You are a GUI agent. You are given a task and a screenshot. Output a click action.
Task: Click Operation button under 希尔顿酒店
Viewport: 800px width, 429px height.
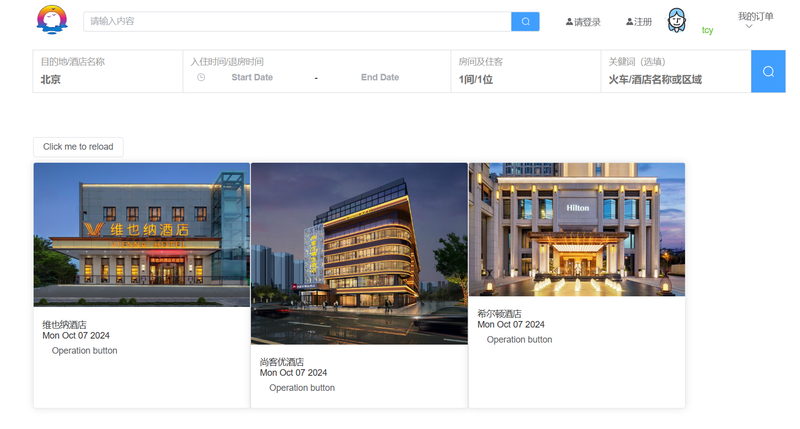pyautogui.click(x=519, y=340)
